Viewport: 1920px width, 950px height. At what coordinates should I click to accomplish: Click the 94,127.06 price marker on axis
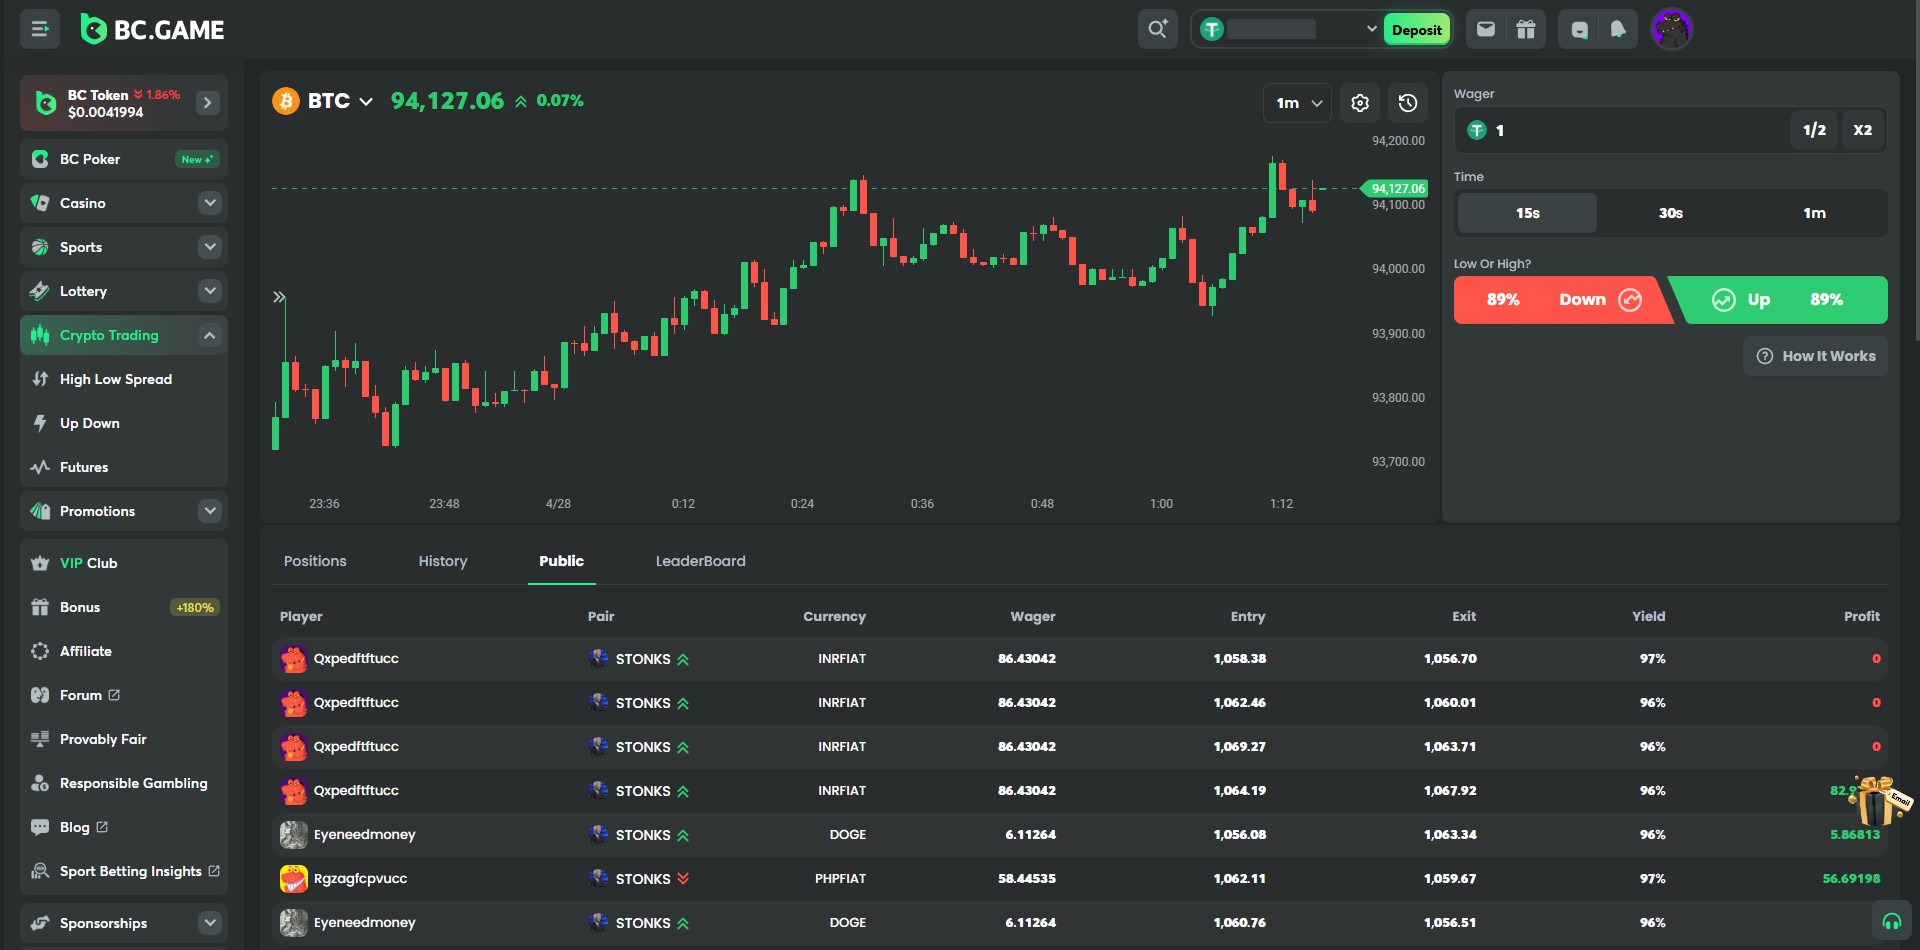(x=1397, y=188)
